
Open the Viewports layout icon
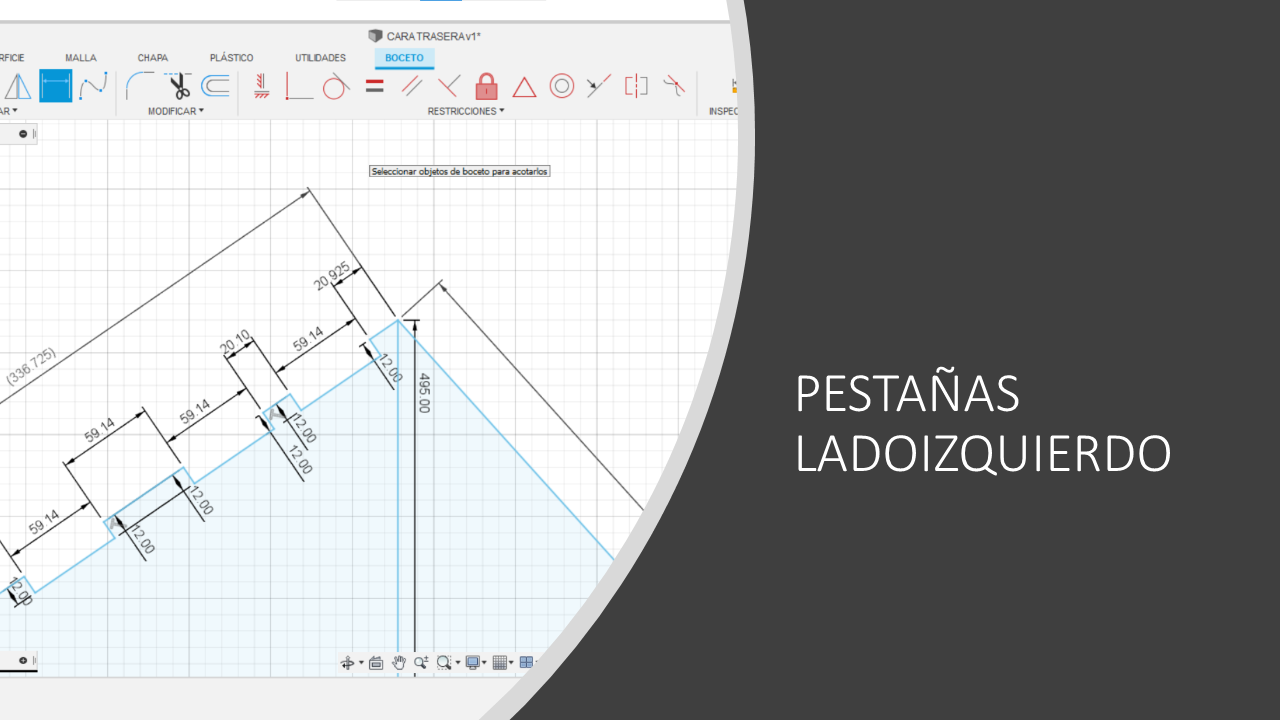point(526,662)
